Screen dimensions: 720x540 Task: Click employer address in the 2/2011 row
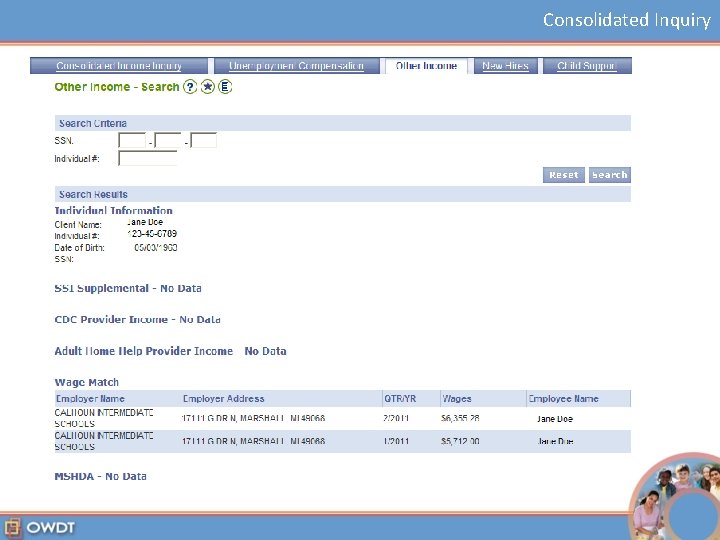pos(253,418)
